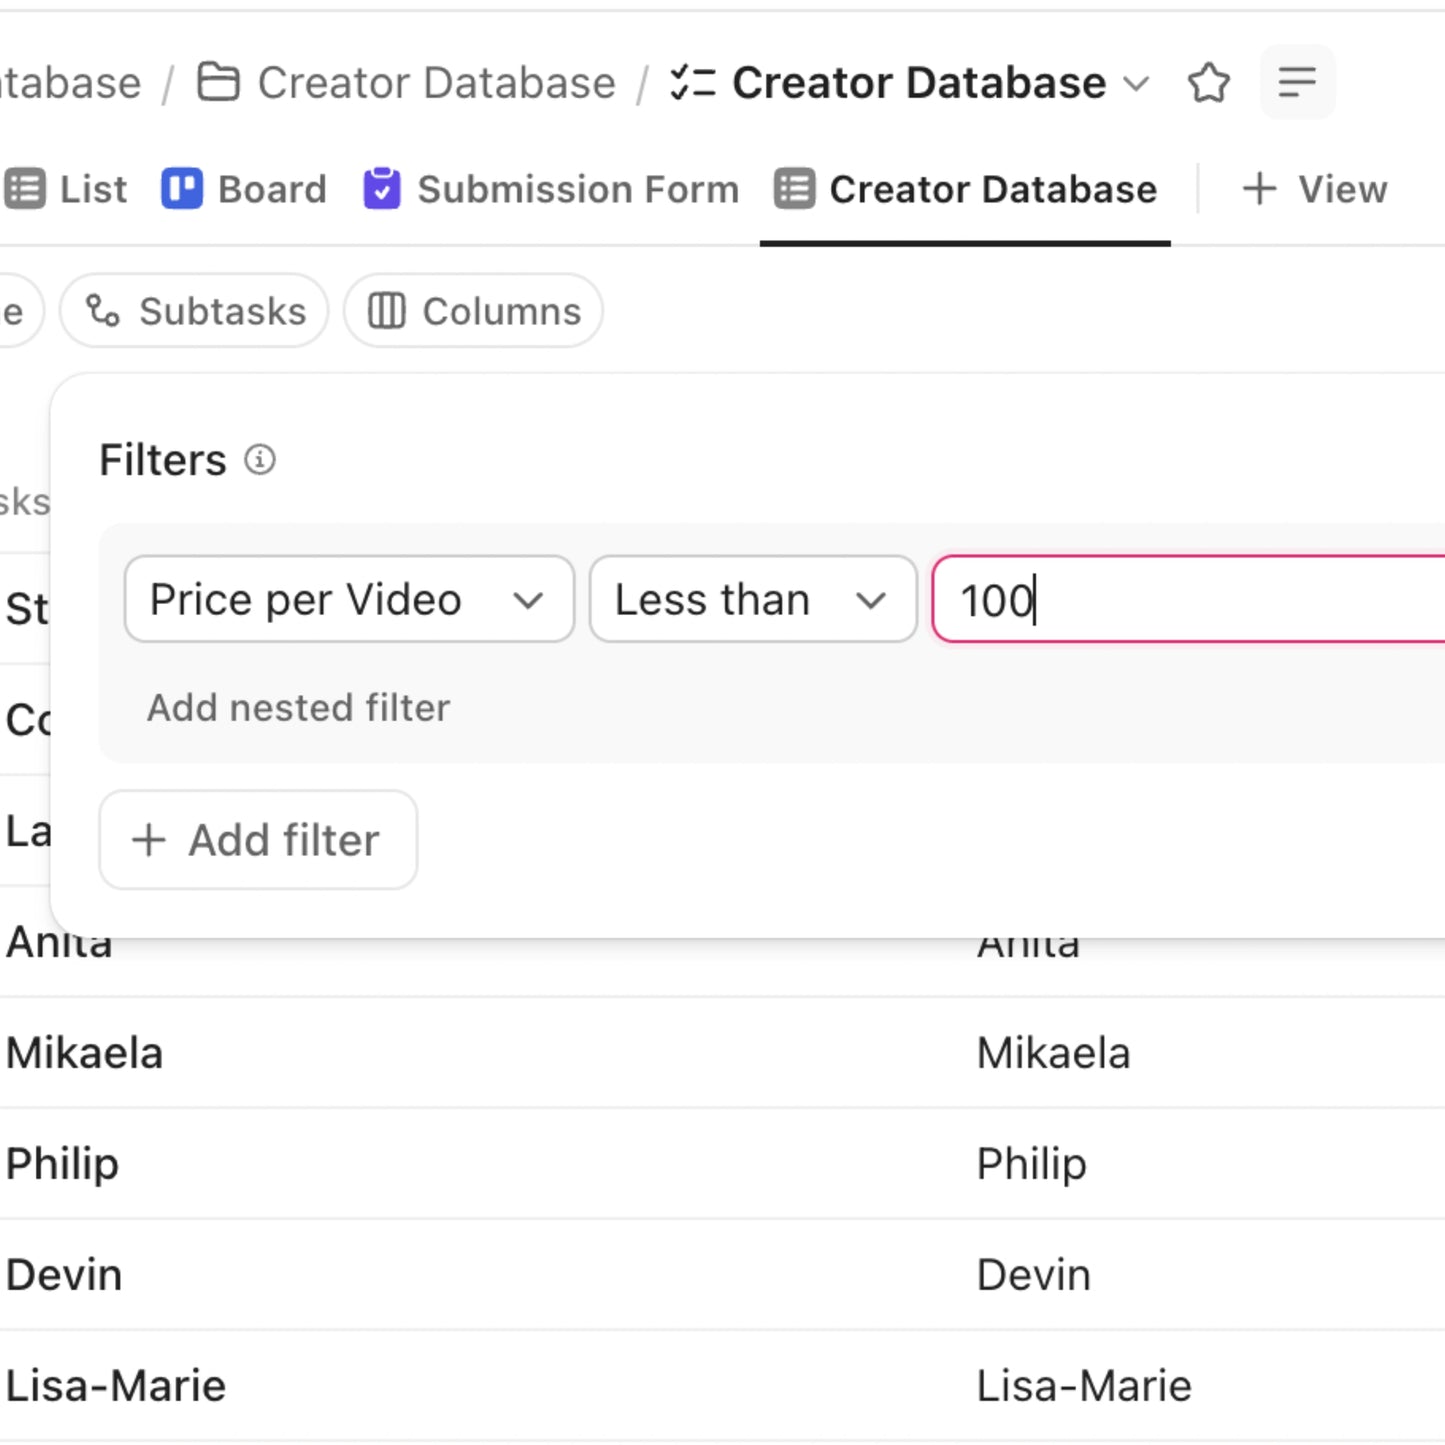
Task: Switch to the List view tab
Action: (67, 189)
